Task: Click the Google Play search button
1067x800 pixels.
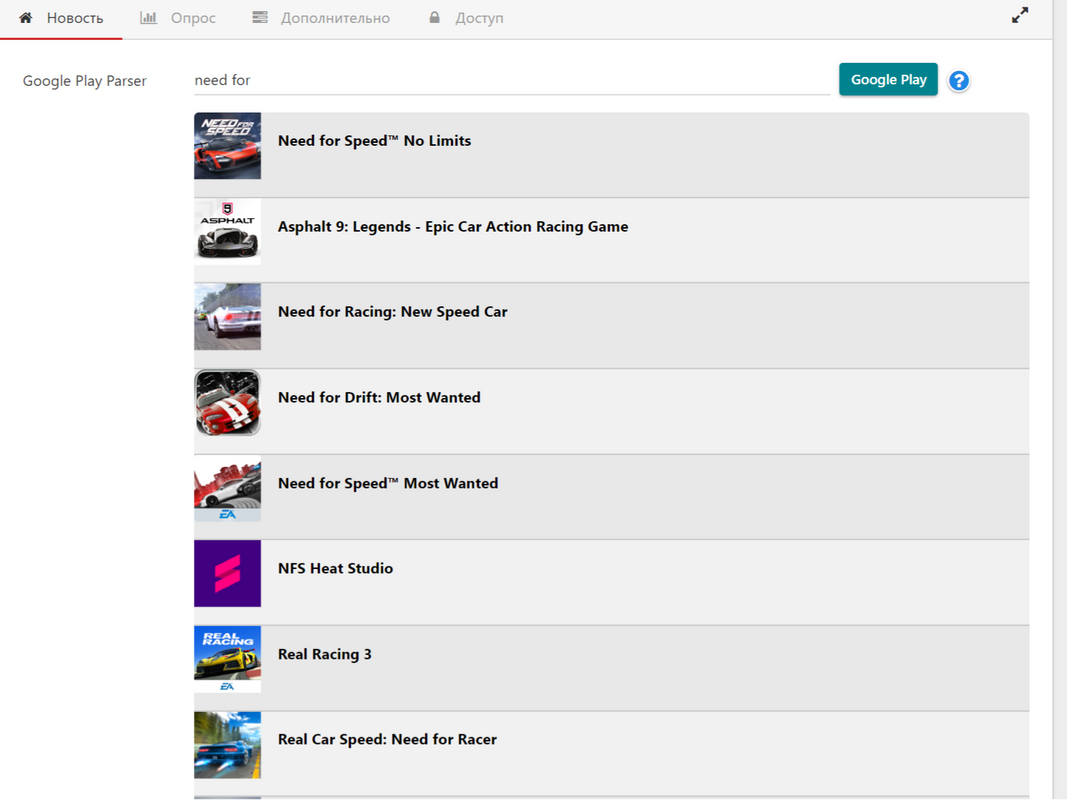Action: 888,80
